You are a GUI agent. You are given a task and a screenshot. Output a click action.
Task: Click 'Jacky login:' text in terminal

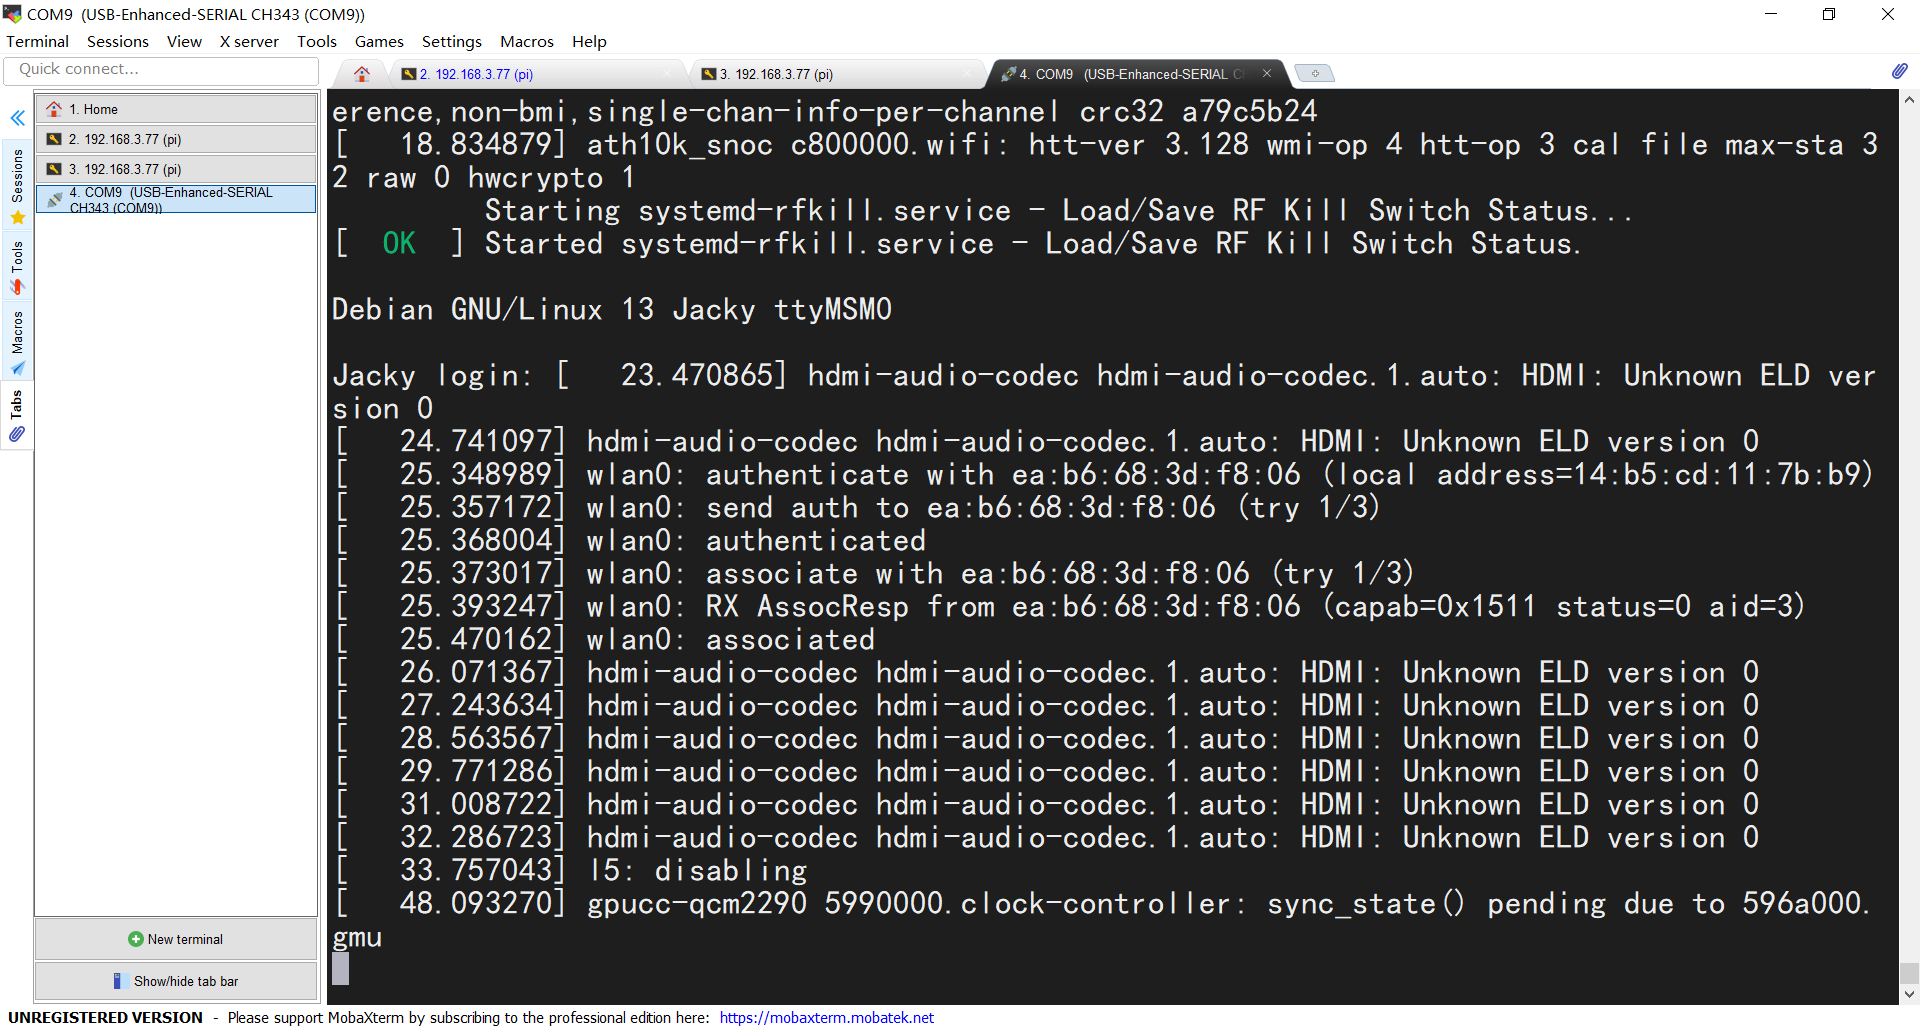point(432,375)
